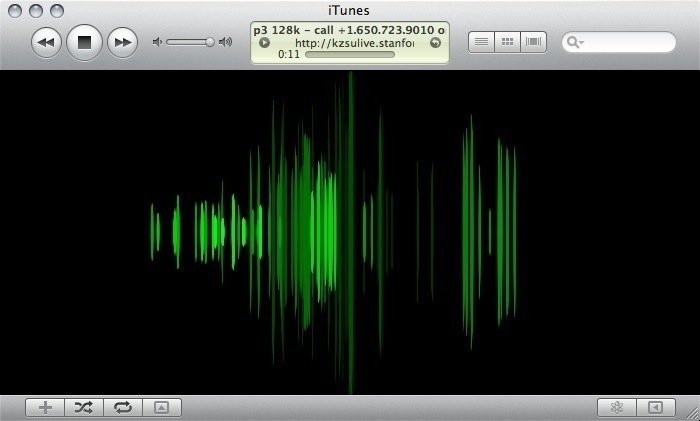Toggle repeat mode
Viewport: 700px width, 421px height.
point(123,407)
